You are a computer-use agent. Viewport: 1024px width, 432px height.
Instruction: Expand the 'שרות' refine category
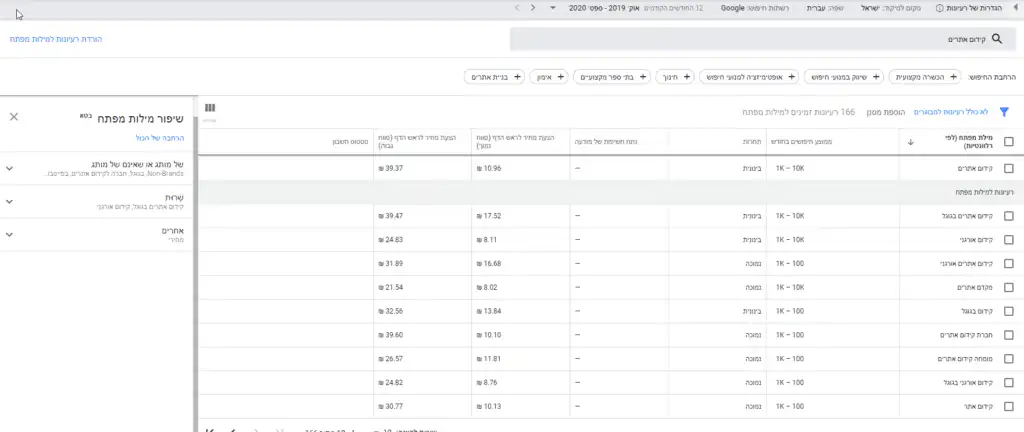pos(9,202)
